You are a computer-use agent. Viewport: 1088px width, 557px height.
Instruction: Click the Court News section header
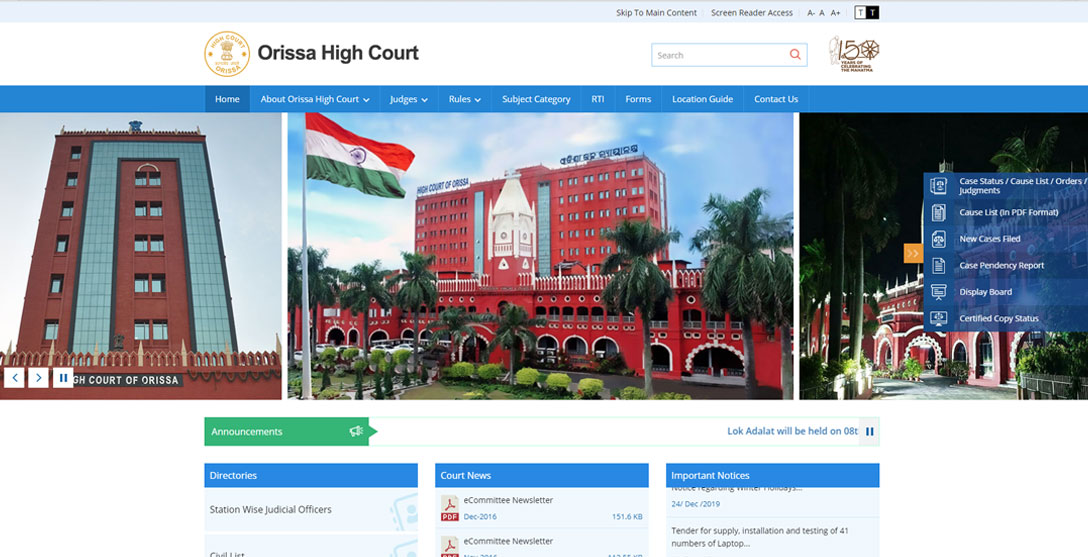point(542,475)
